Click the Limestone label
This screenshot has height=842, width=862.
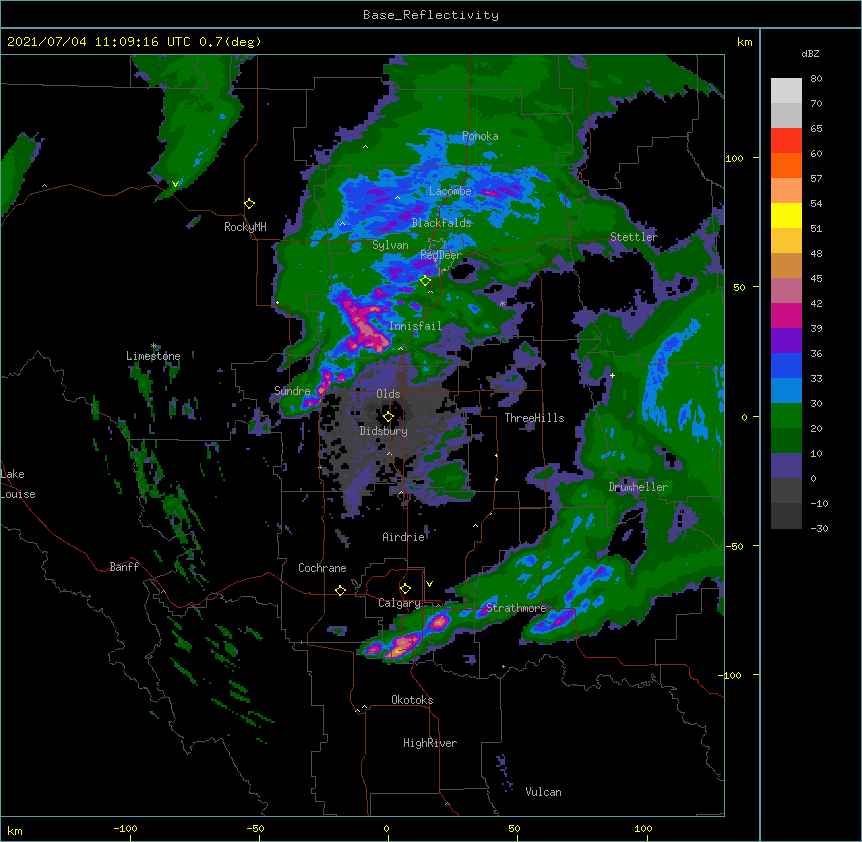153,356
